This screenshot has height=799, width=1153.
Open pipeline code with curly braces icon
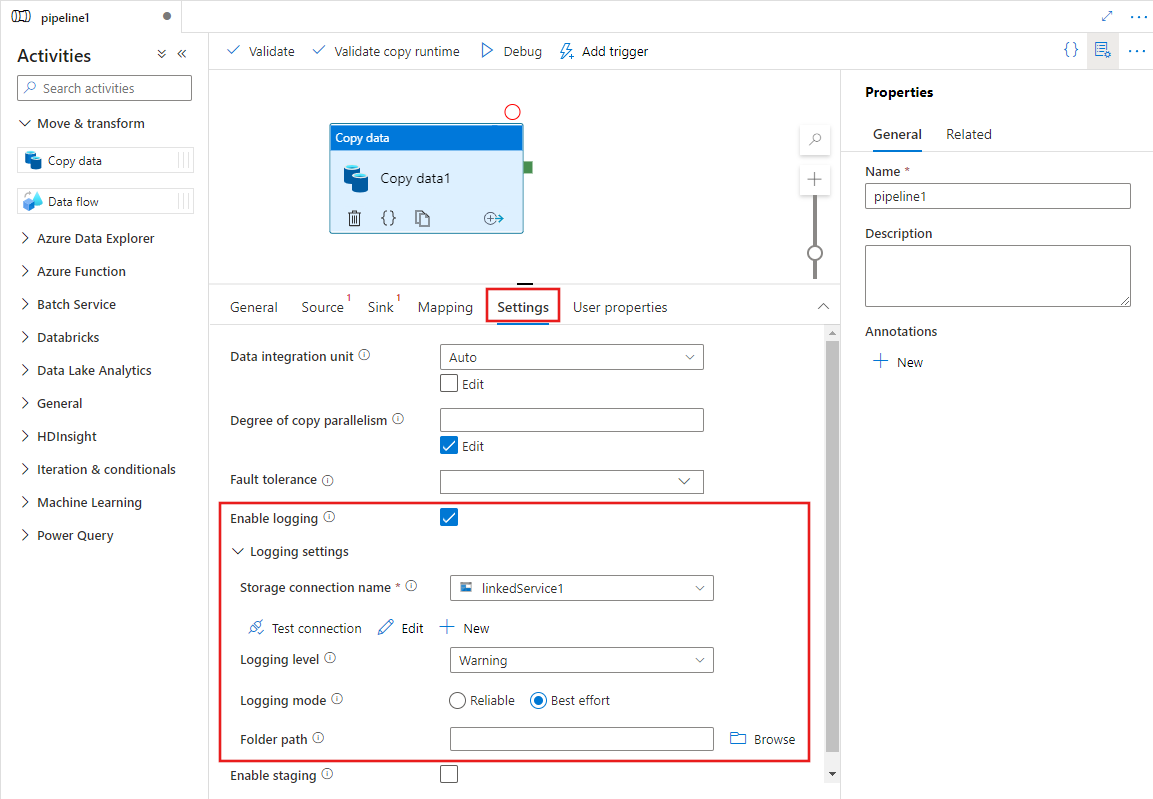(x=1070, y=49)
